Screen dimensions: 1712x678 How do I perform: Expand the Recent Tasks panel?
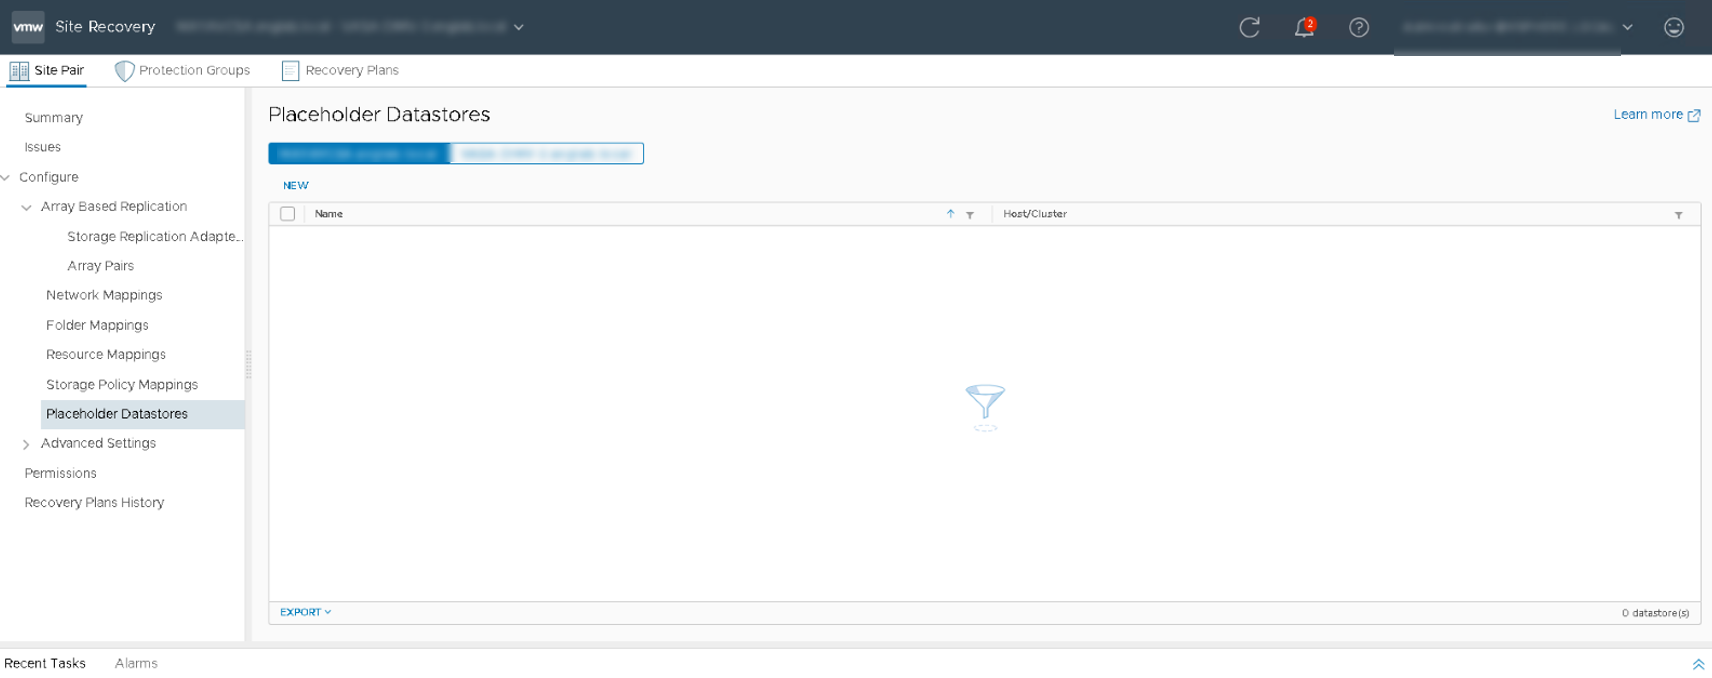point(1697,664)
